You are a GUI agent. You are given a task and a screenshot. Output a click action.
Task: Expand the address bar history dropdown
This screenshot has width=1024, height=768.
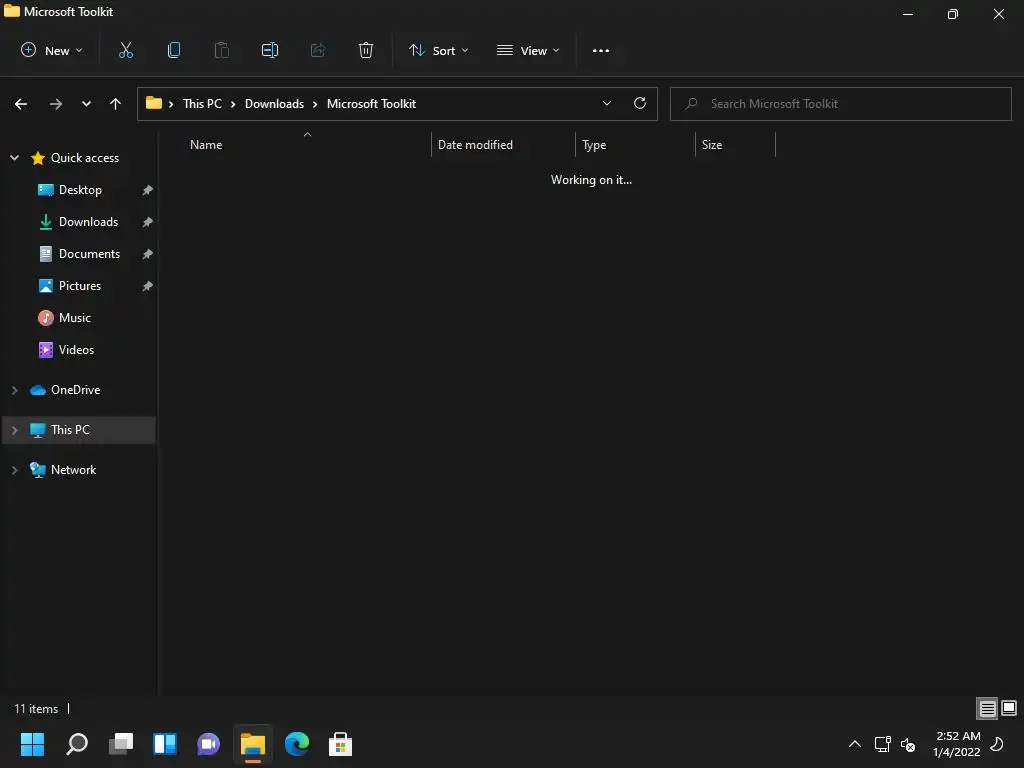coord(607,104)
